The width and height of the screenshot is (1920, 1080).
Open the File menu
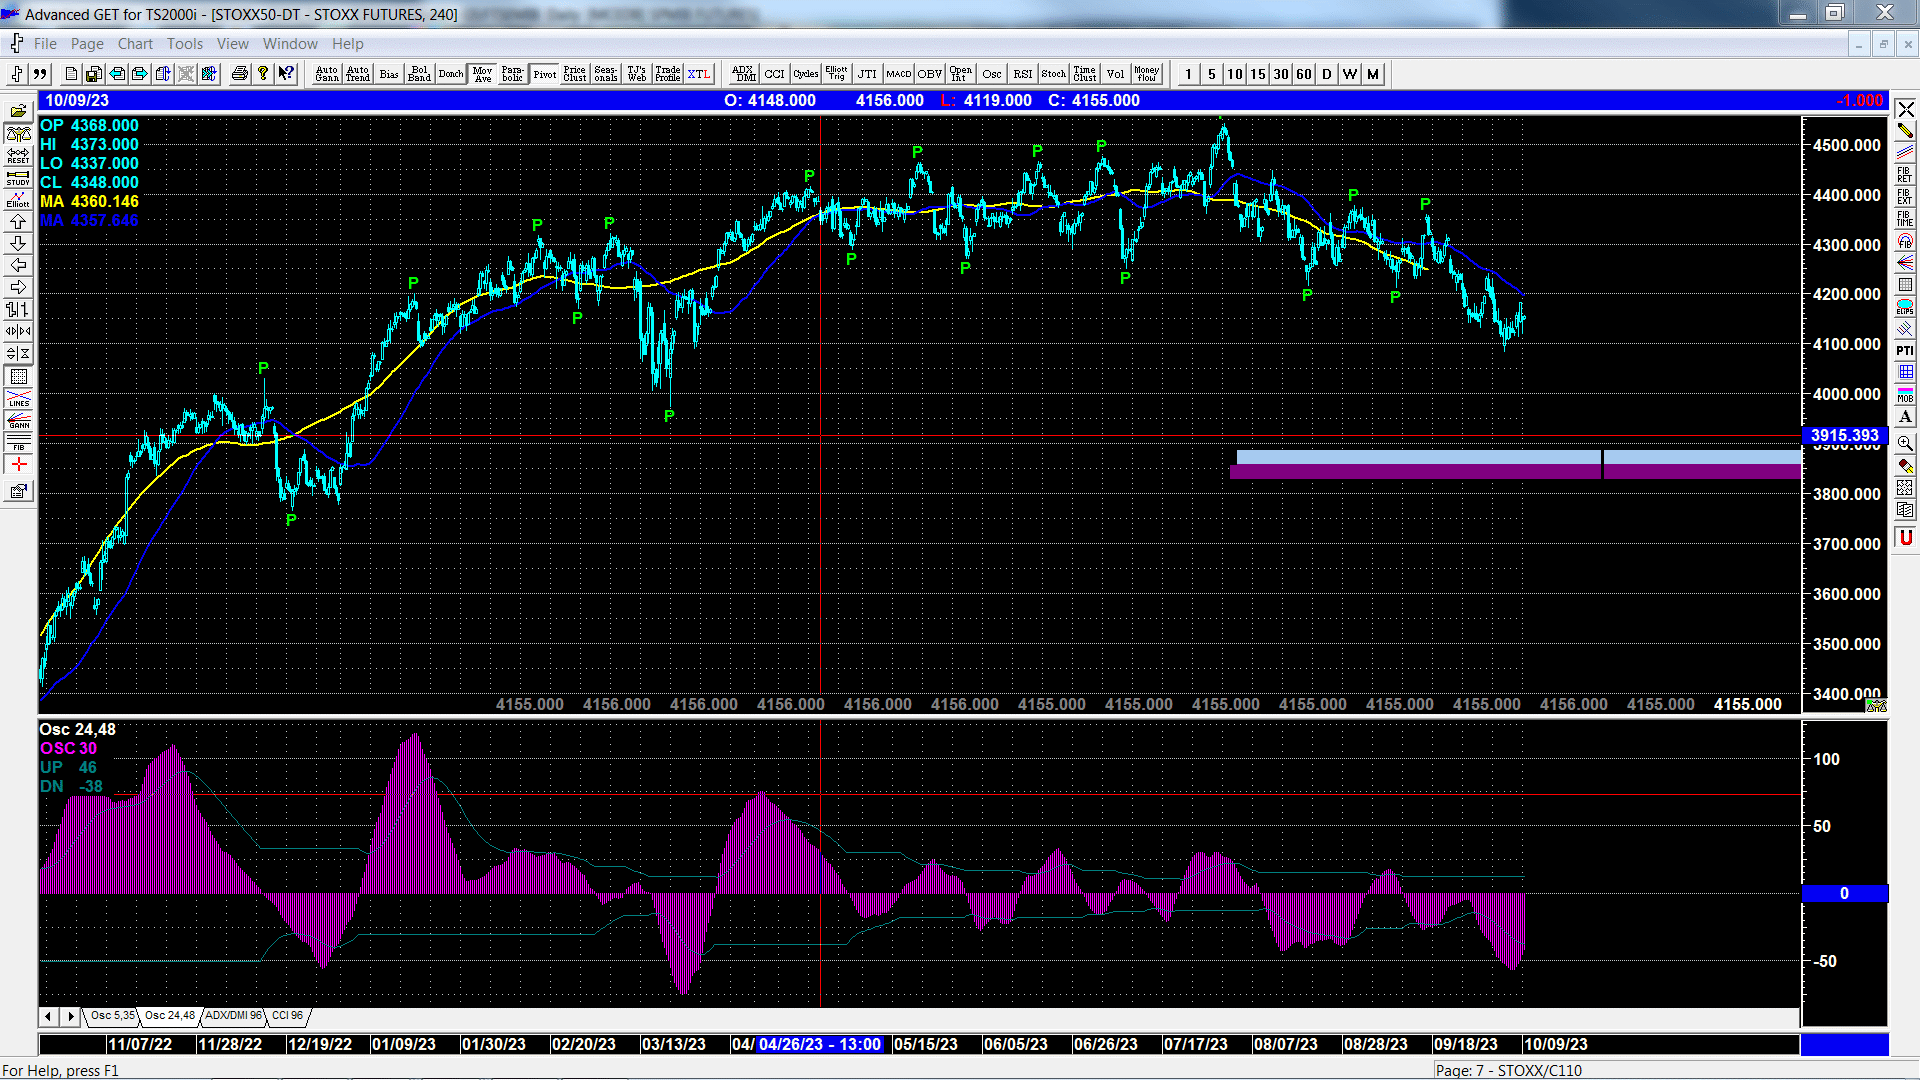[45, 44]
